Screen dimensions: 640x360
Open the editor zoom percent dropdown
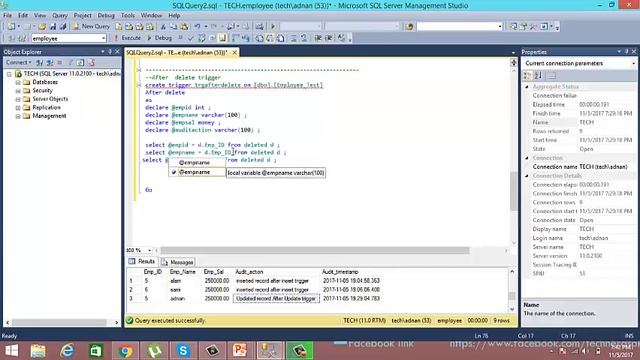149,250
